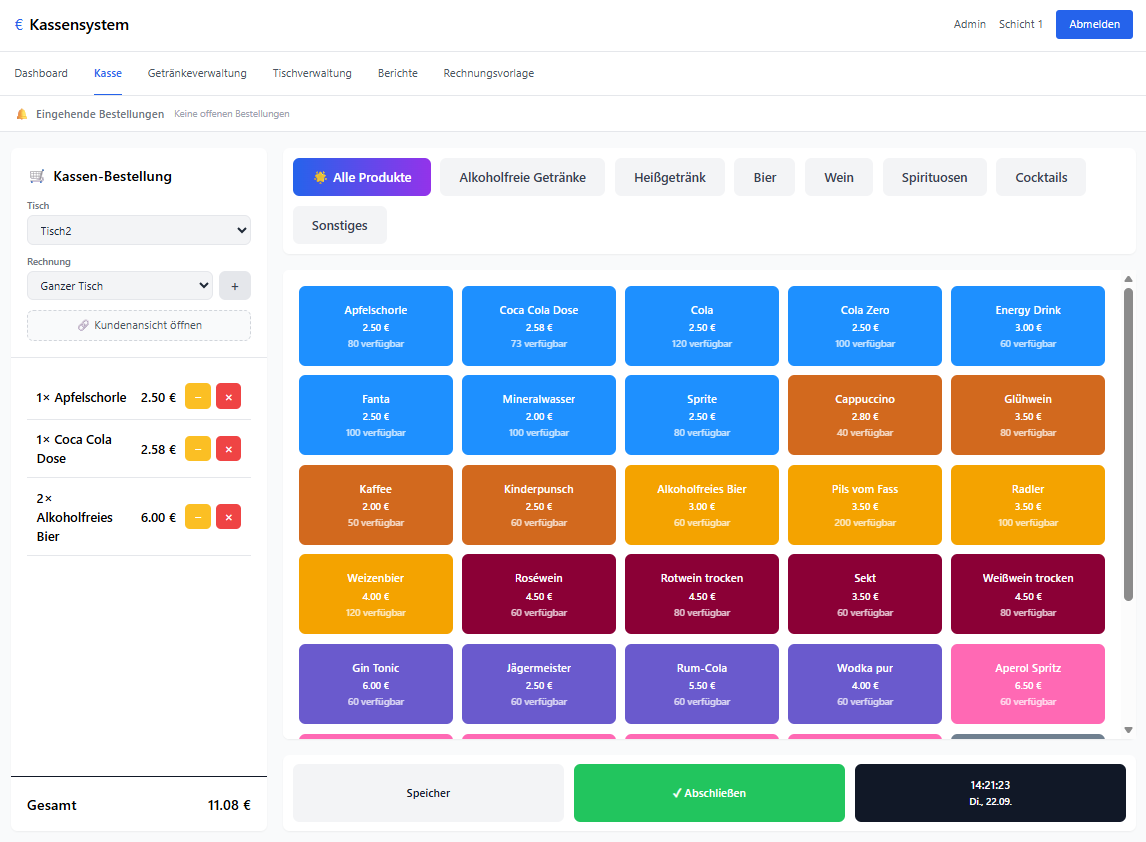Filter products by Wein

[x=839, y=177]
